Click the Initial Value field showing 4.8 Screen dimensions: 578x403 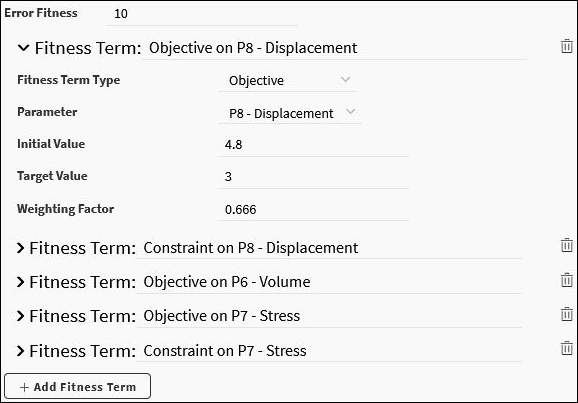314,145
